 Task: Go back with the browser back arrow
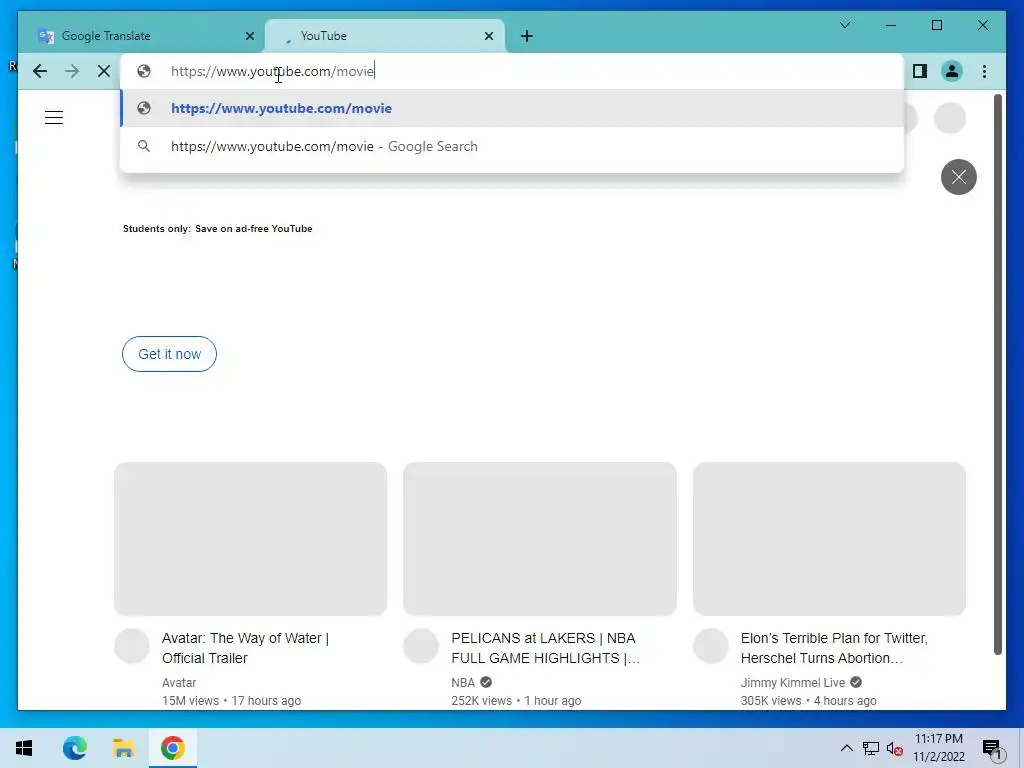[40, 71]
